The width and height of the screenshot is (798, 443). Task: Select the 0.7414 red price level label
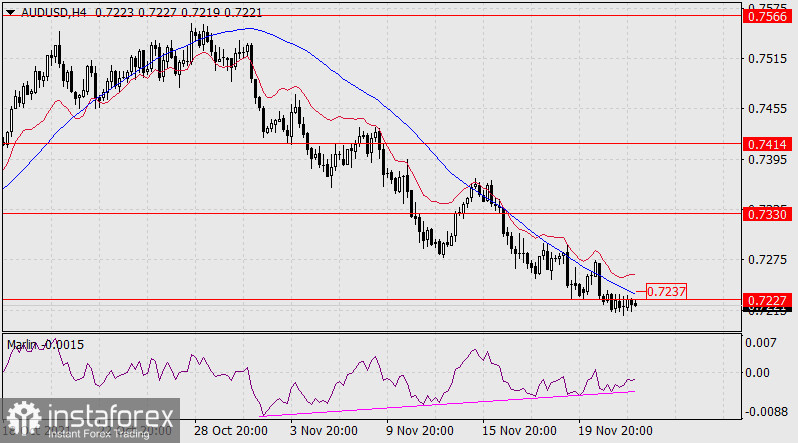768,145
